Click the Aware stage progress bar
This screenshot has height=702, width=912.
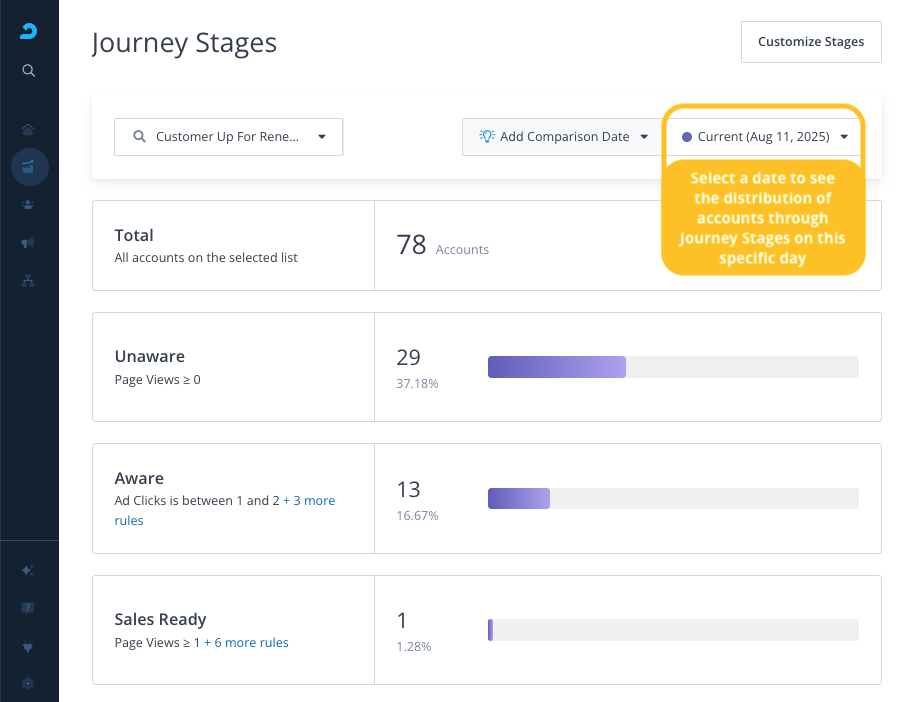(673, 498)
